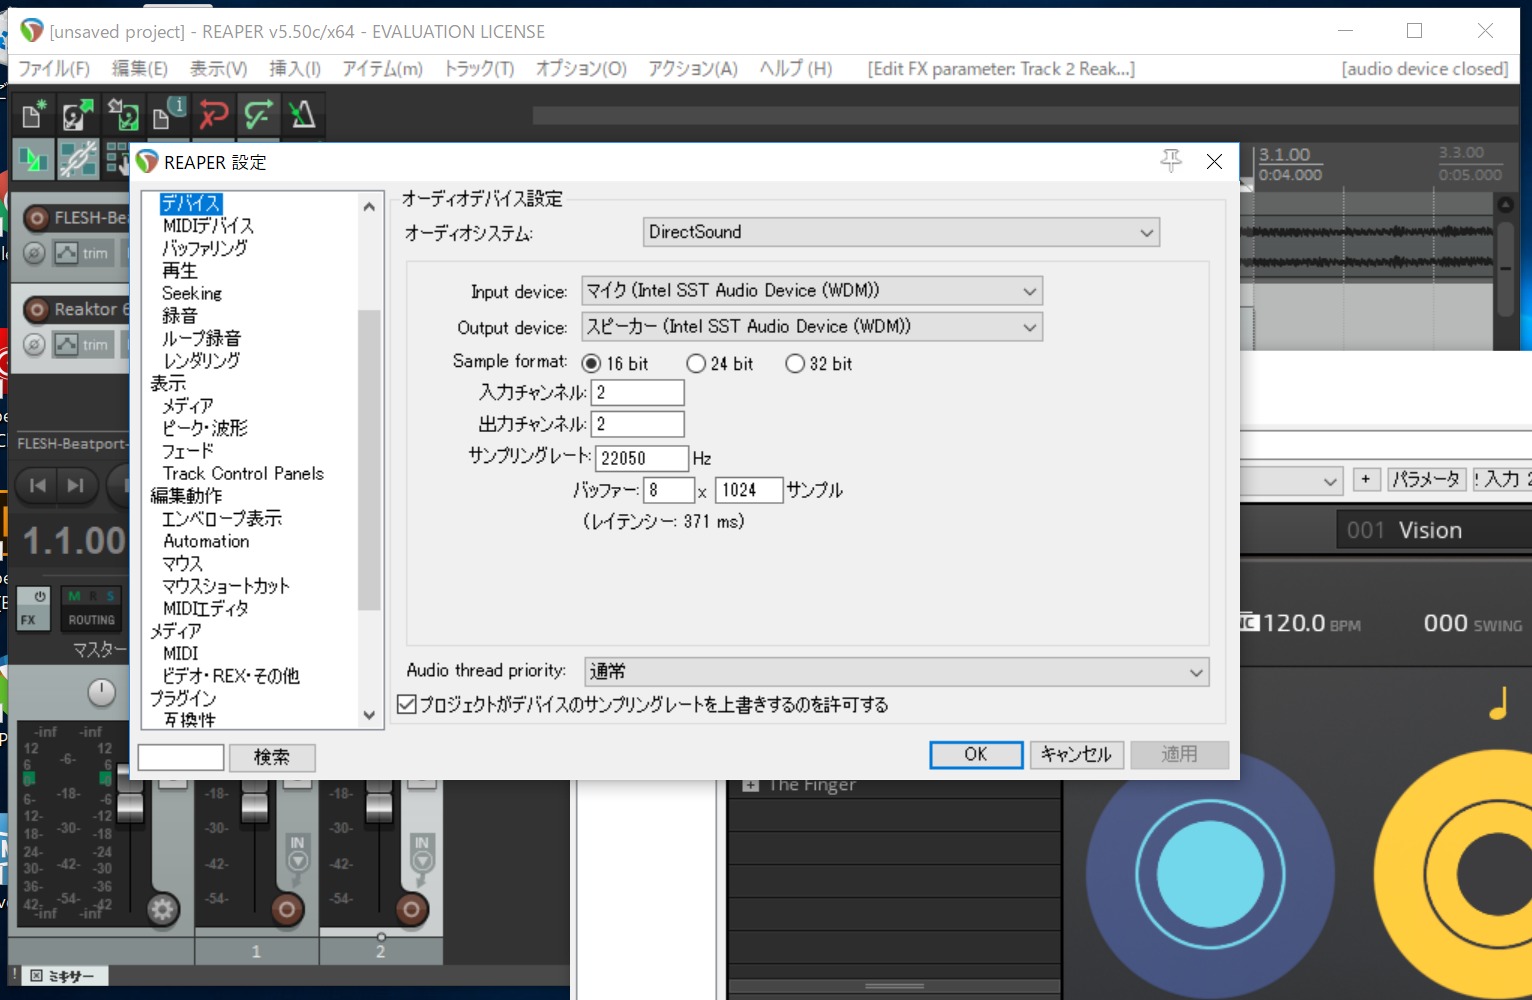The image size is (1532, 1000).
Task: Select 24 bit sample format
Action: [x=696, y=363]
